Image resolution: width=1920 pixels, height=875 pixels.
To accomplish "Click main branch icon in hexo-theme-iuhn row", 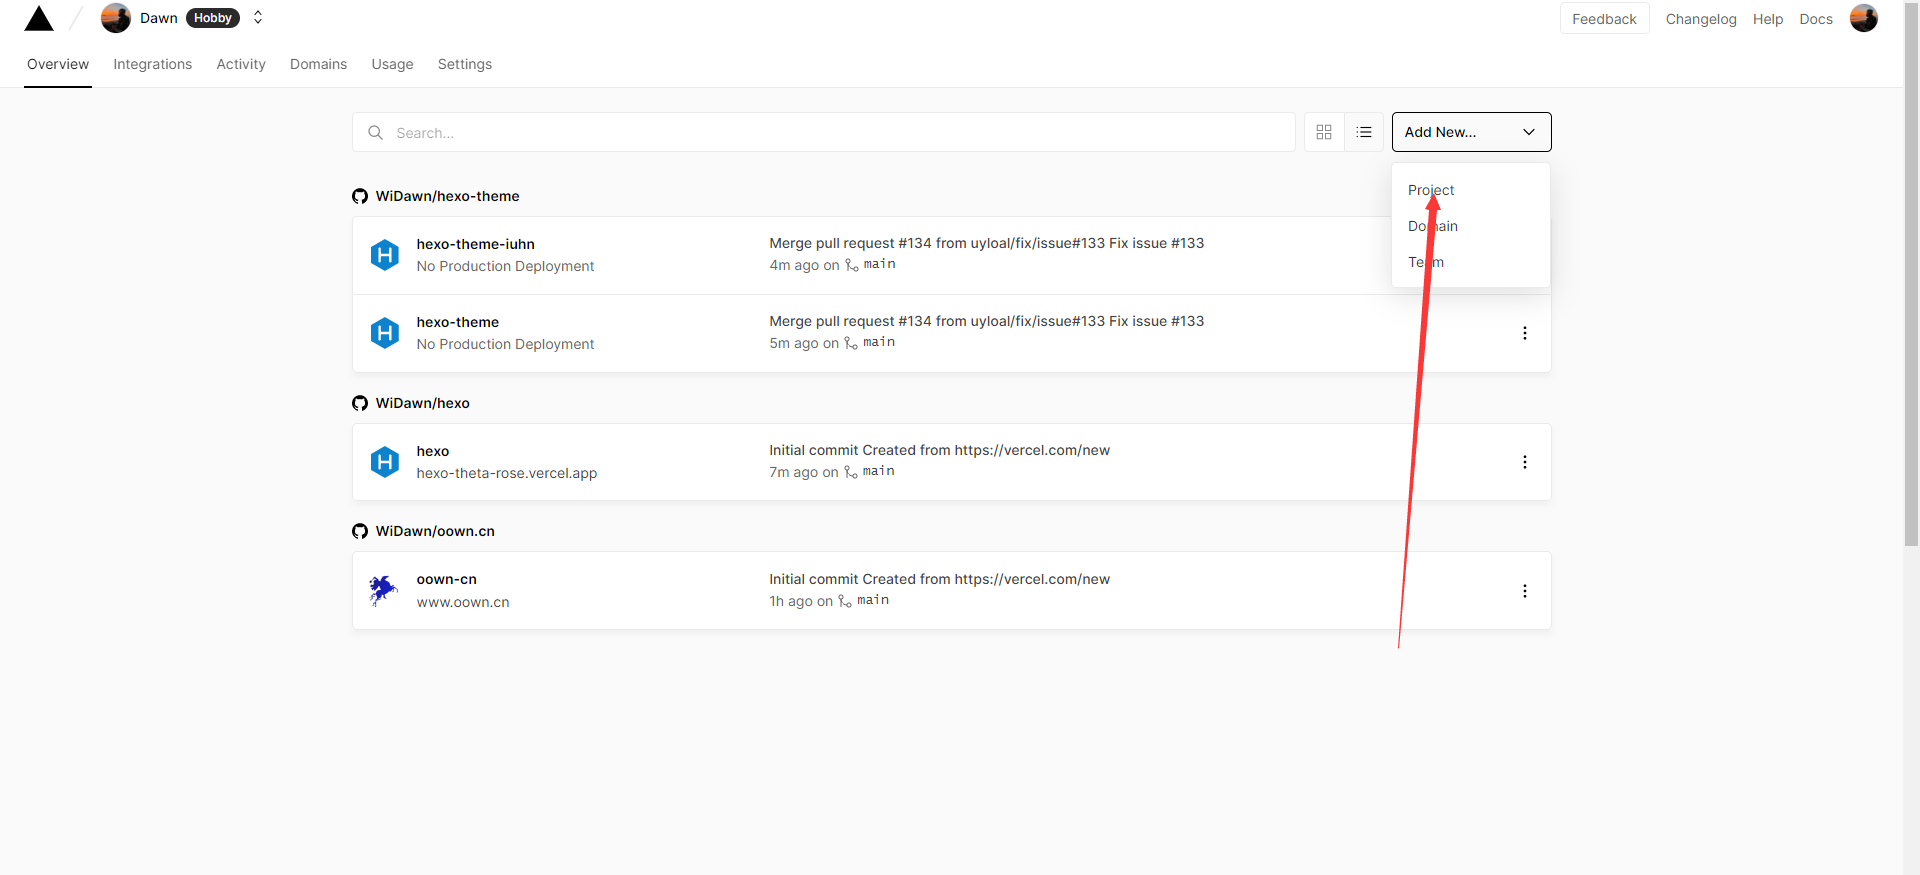I will coord(851,265).
